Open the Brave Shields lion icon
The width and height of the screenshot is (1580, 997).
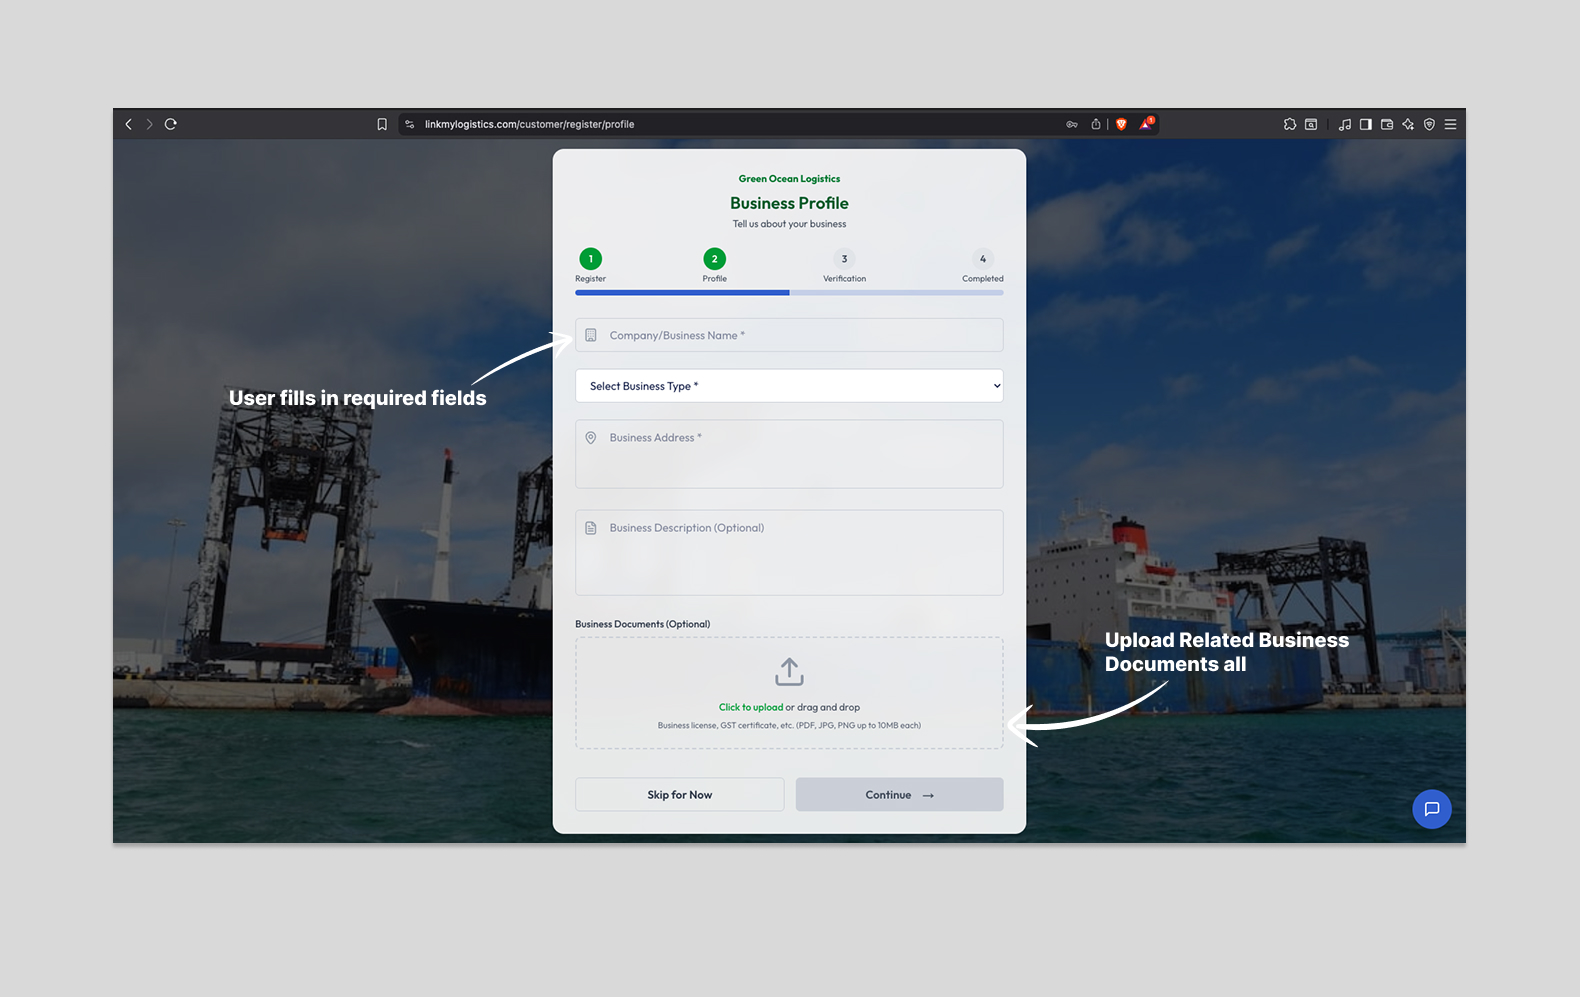(x=1121, y=124)
